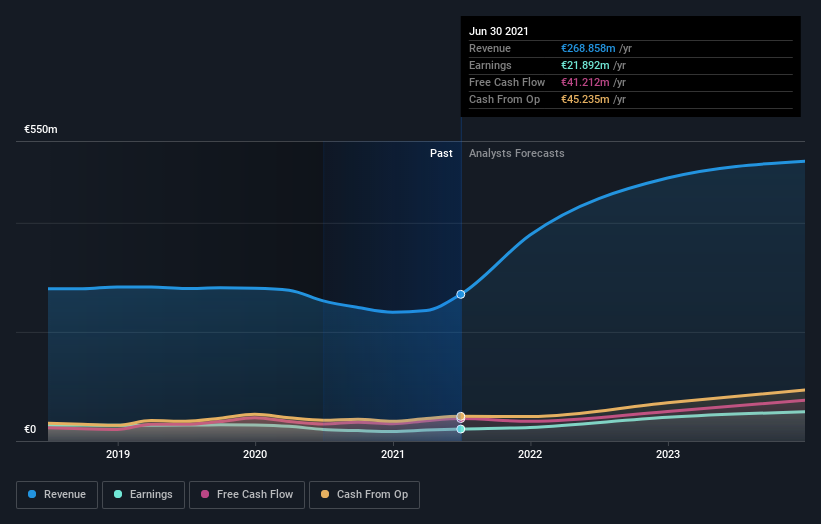The image size is (821, 524).
Task: Toggle the Revenue series legend button
Action: [x=57, y=495]
